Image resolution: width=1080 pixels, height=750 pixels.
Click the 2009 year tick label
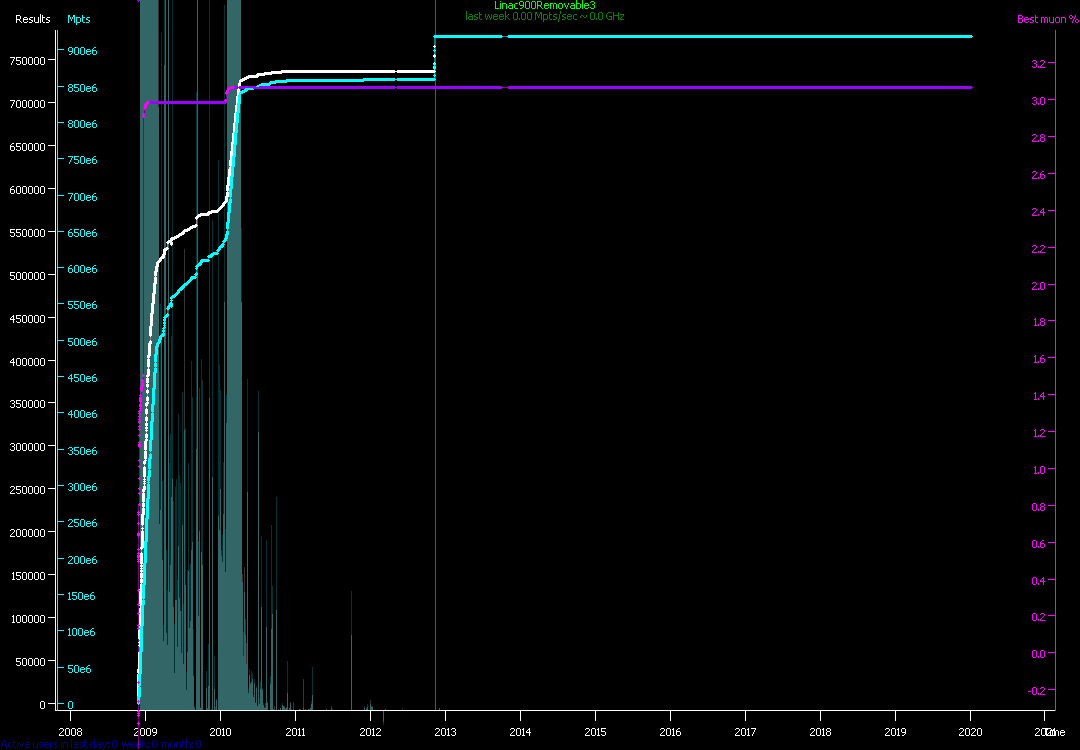(x=145, y=732)
